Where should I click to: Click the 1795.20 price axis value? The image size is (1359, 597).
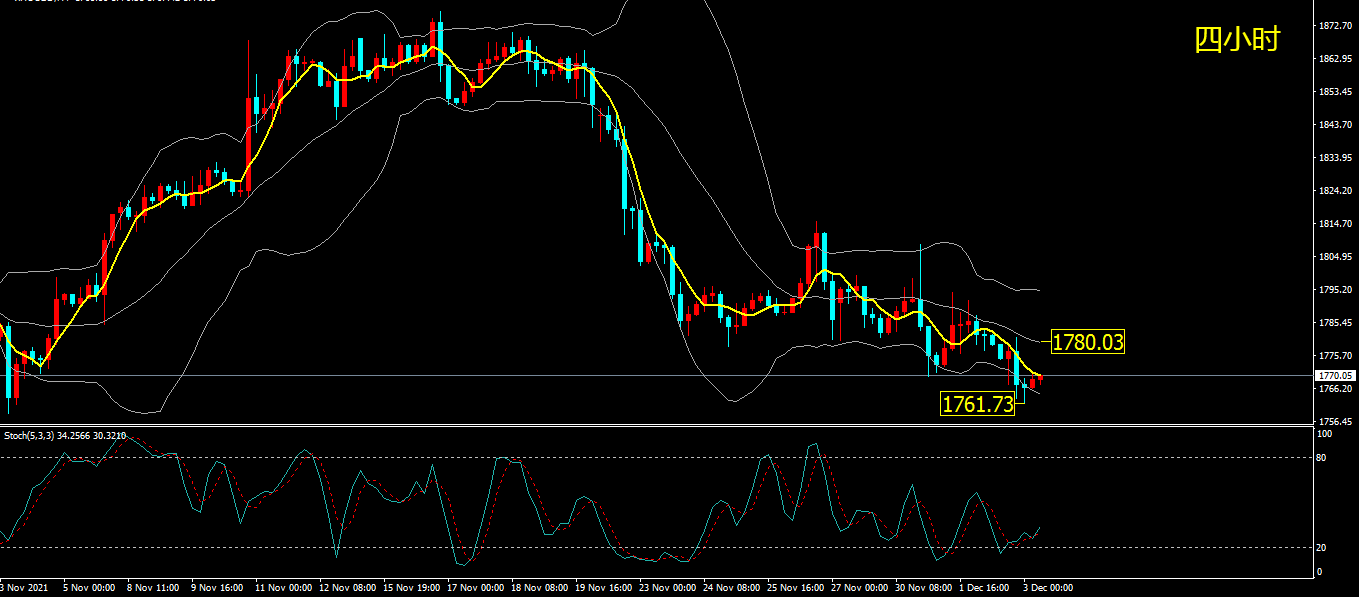tap(1337, 290)
